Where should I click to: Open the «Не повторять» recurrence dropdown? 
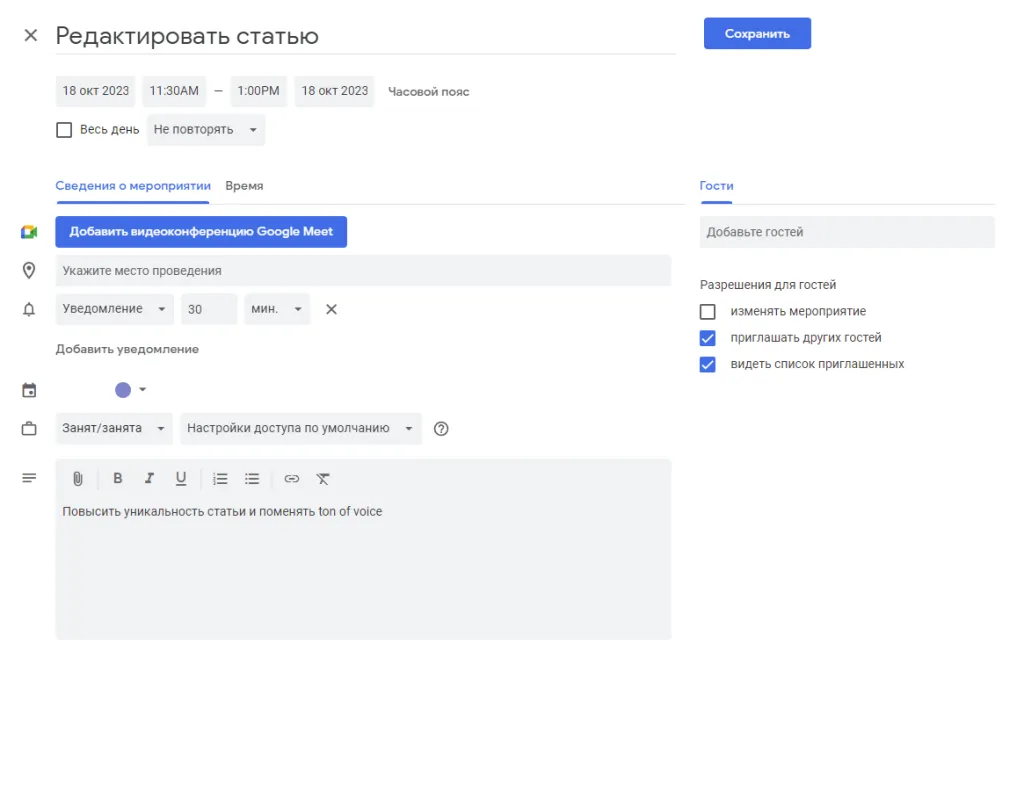205,129
